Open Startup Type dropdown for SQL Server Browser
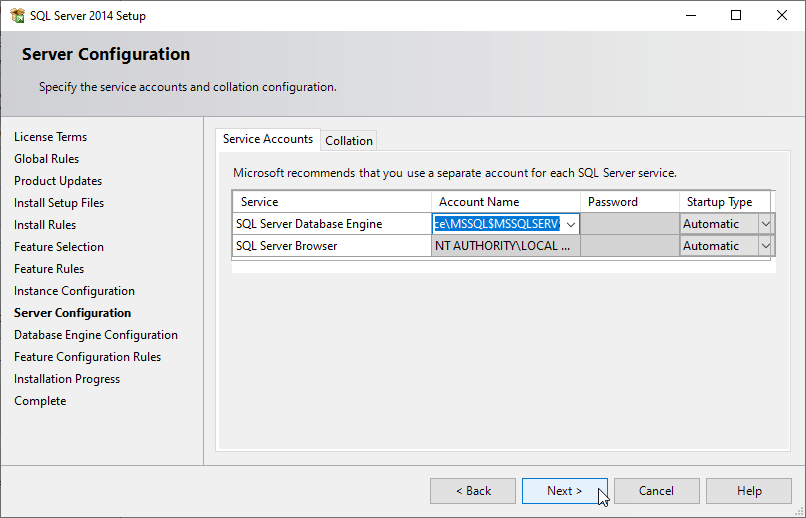This screenshot has height=518, width=806. tap(766, 246)
